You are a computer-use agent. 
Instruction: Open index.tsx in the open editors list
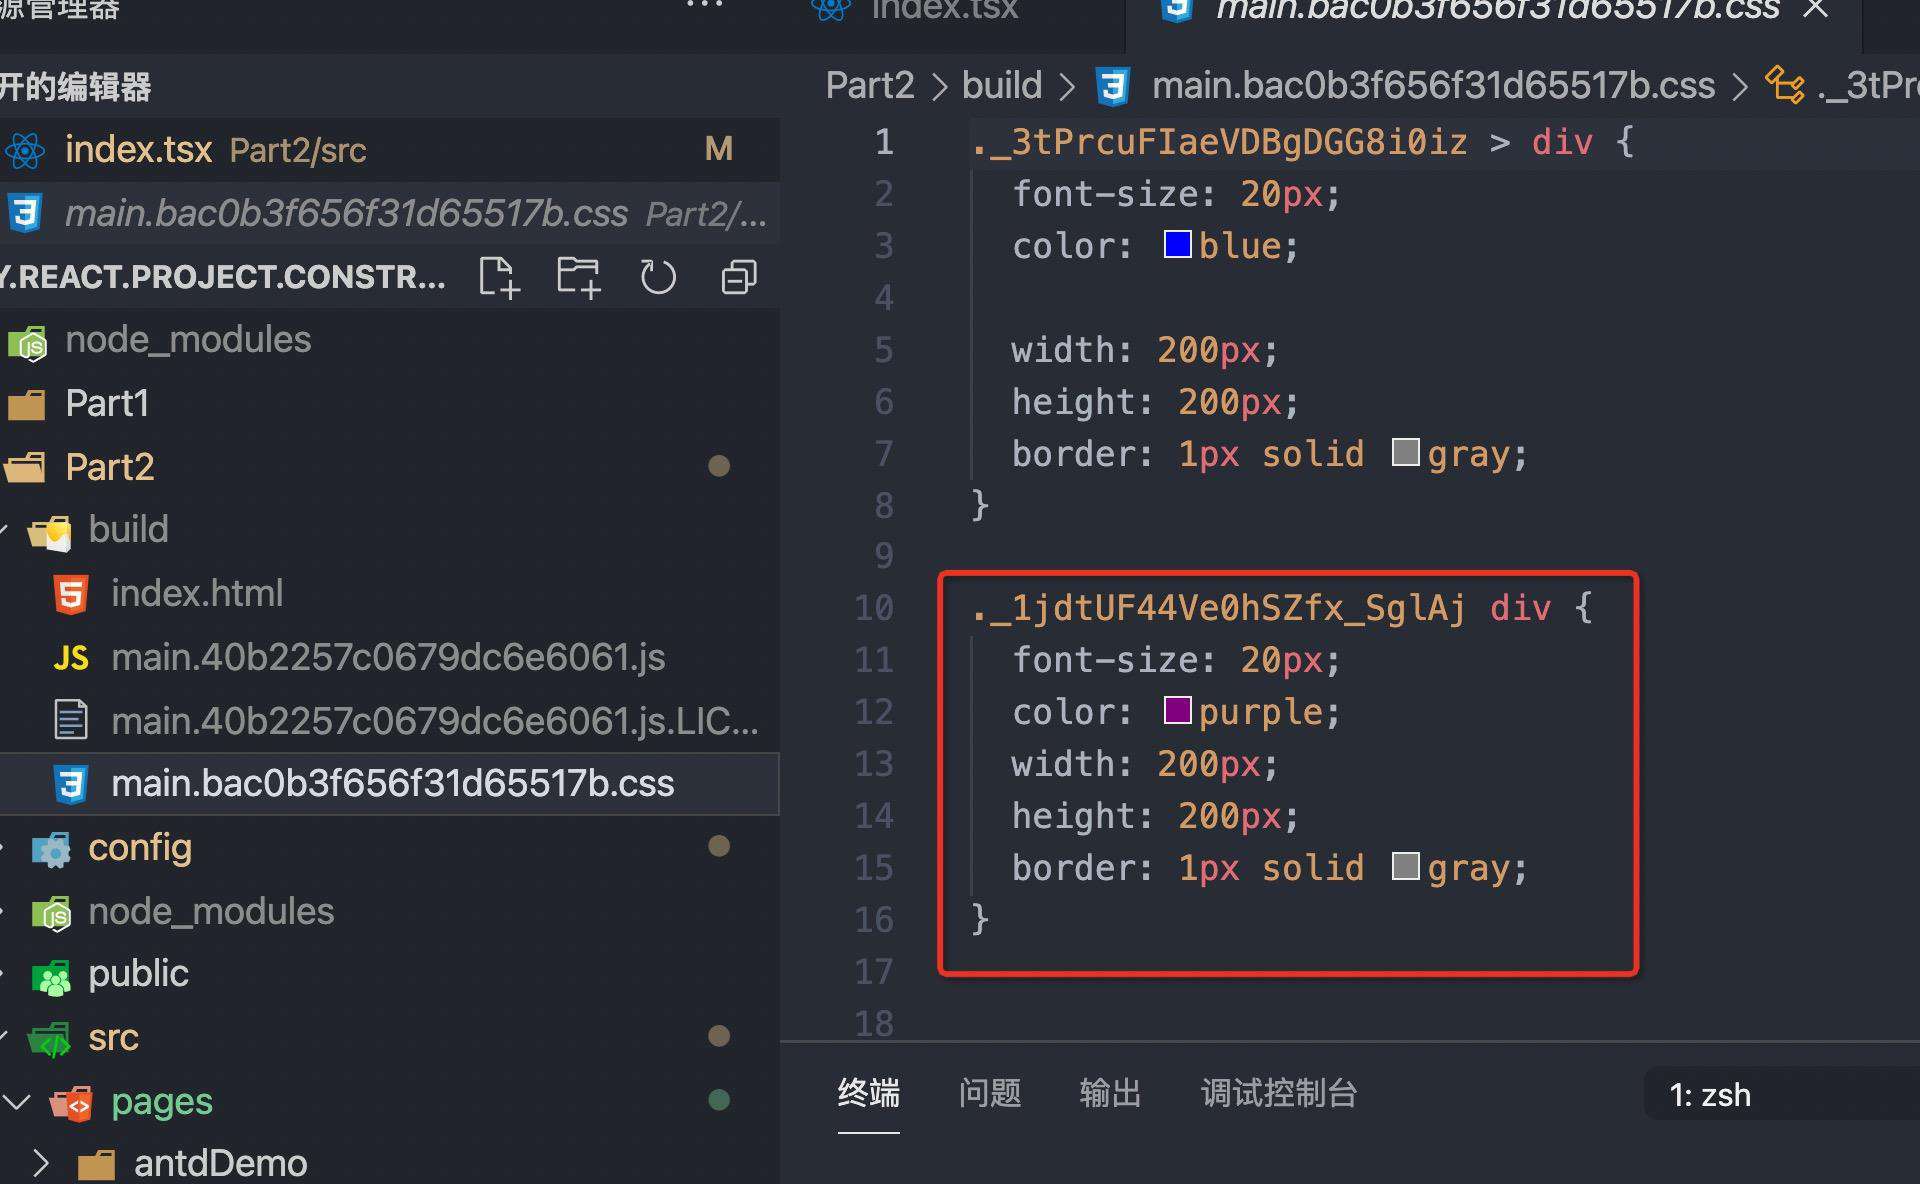click(x=390, y=150)
